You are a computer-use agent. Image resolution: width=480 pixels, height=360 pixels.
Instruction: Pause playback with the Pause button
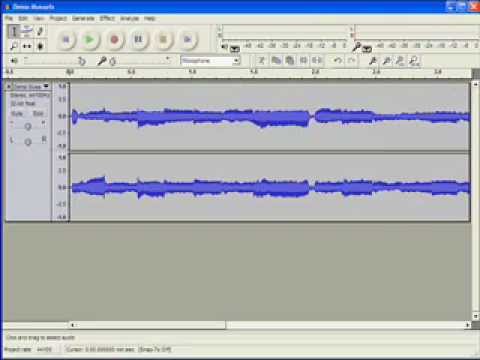tap(138, 40)
